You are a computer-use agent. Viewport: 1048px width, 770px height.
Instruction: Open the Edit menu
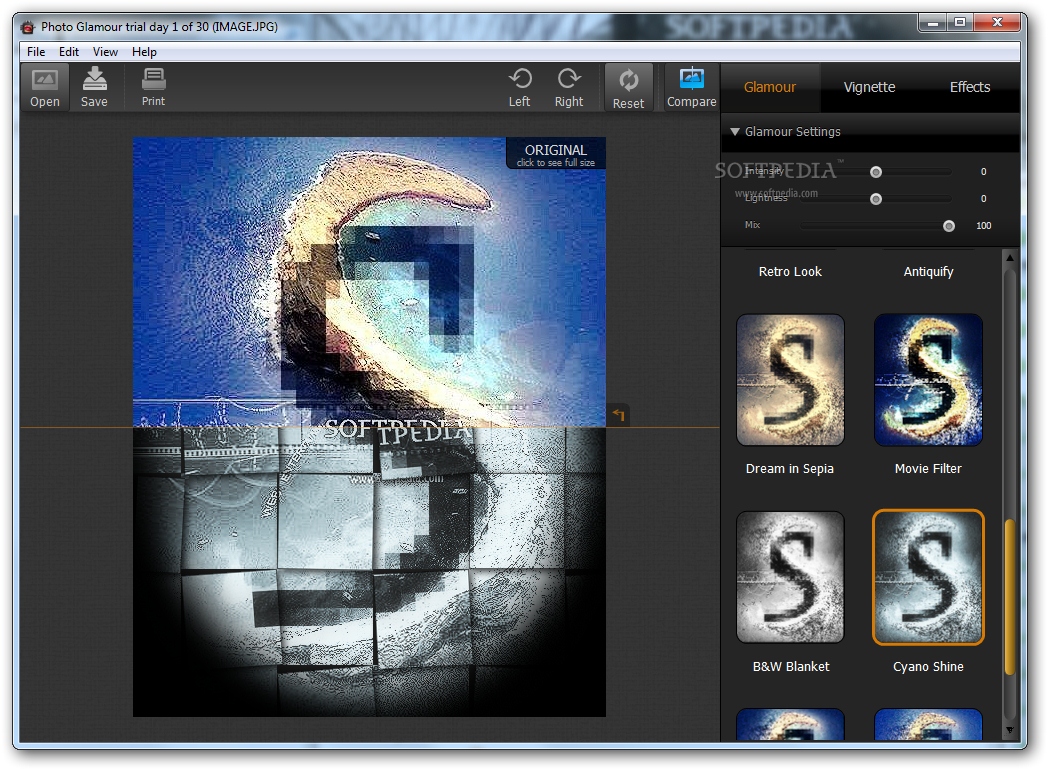pos(69,51)
